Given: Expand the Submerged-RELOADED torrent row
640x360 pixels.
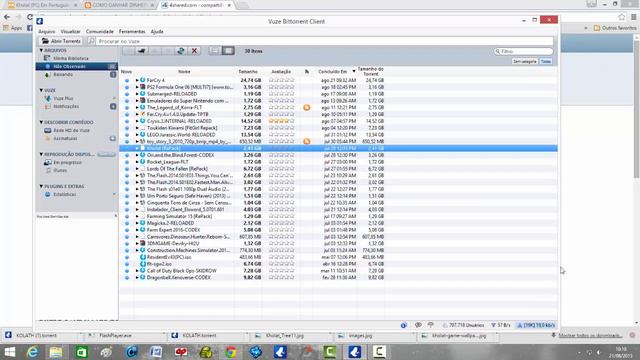Looking at the screenshot, I should point(137,94).
